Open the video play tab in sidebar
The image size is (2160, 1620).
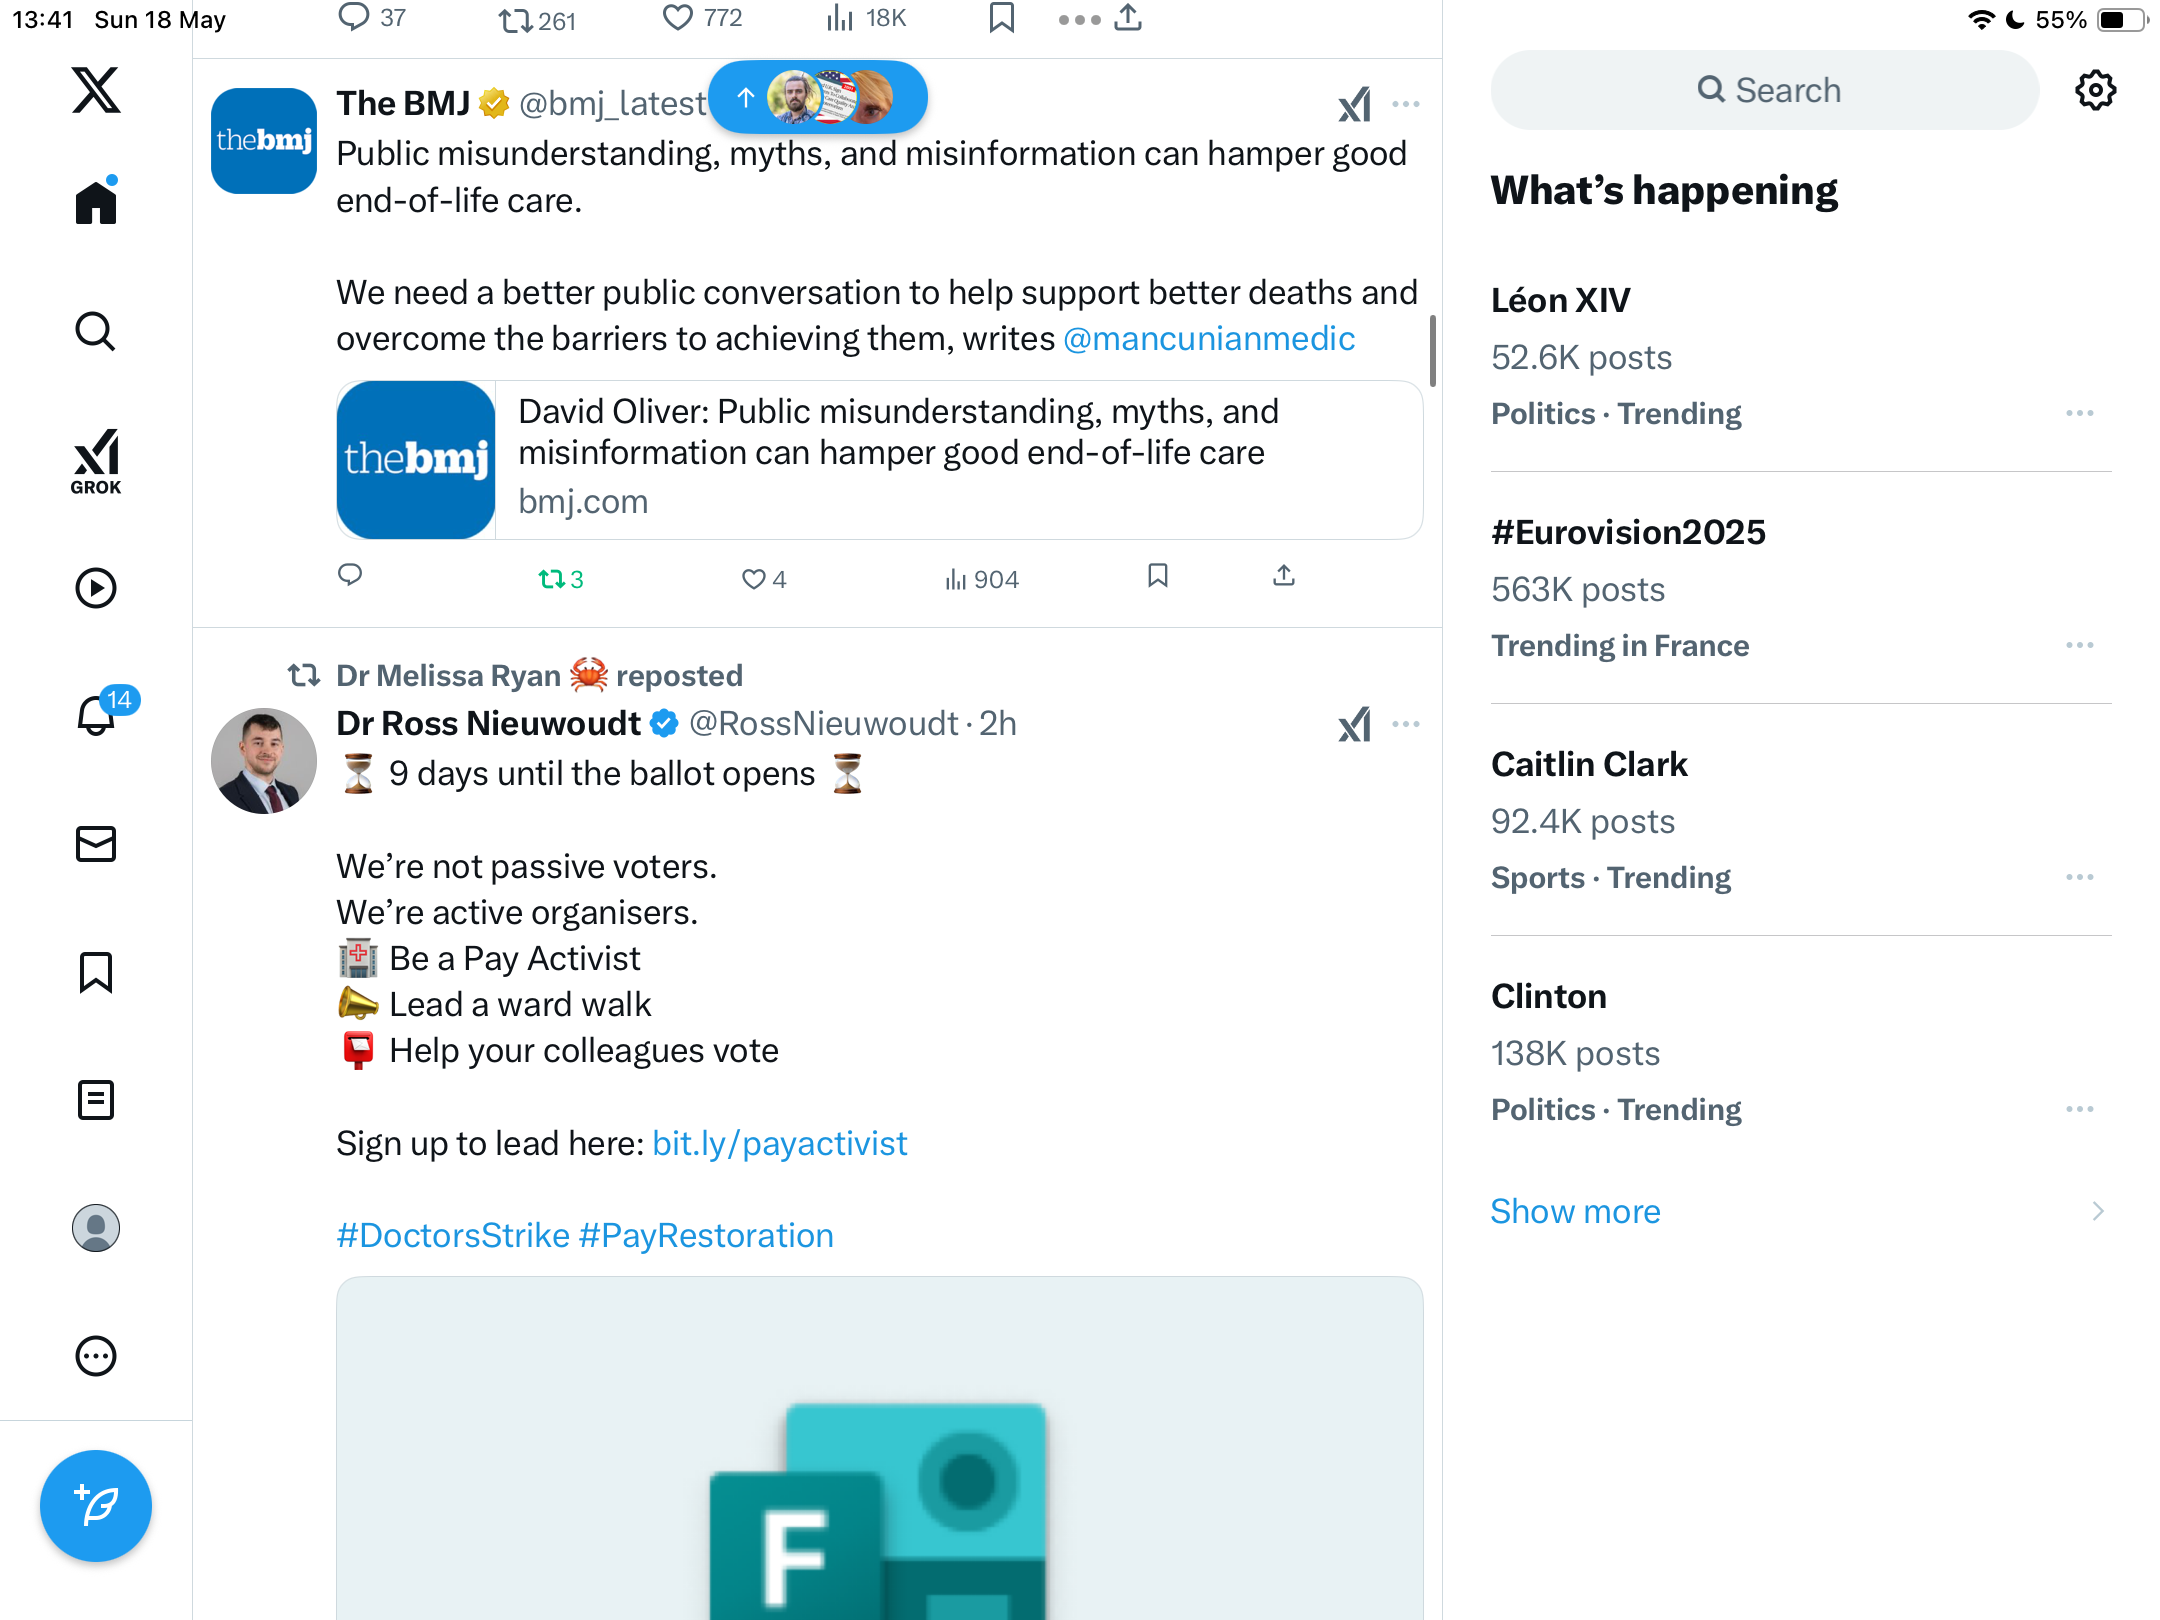96,588
